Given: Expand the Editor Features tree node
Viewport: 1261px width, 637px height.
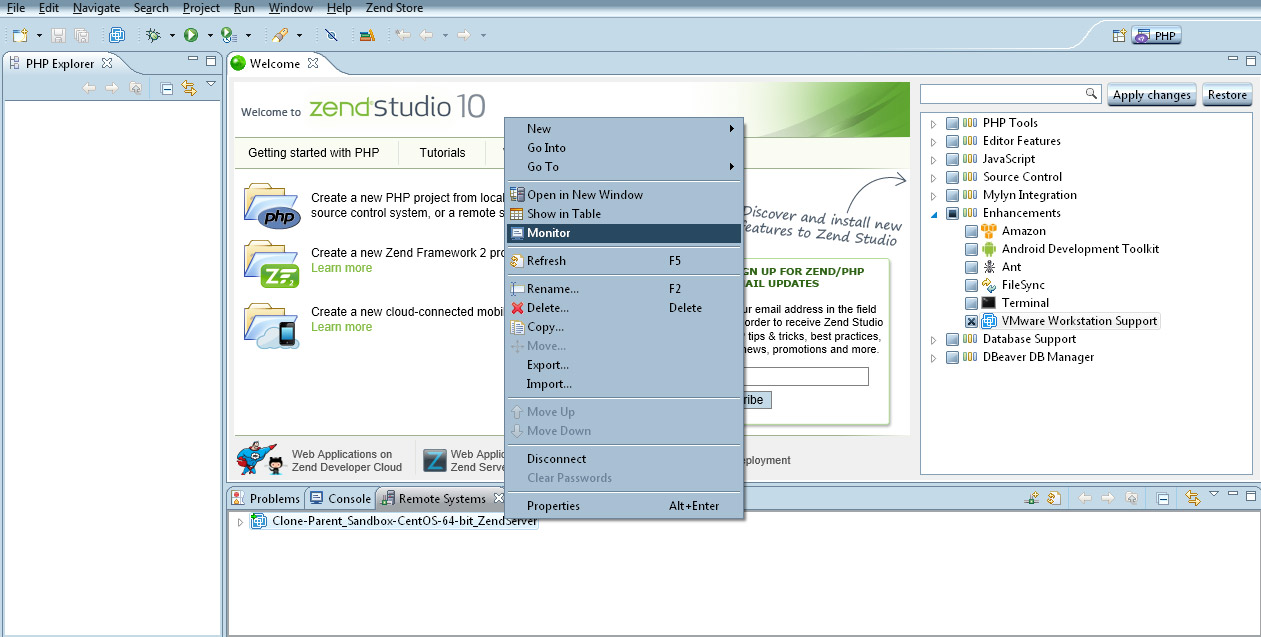Looking at the screenshot, I should 934,142.
